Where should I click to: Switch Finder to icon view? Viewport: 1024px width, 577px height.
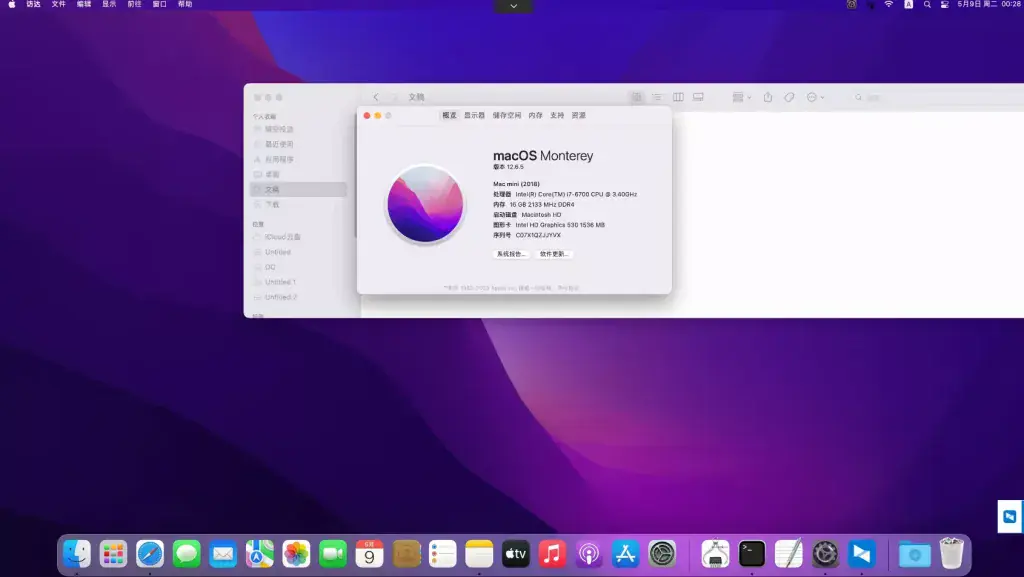click(x=637, y=97)
